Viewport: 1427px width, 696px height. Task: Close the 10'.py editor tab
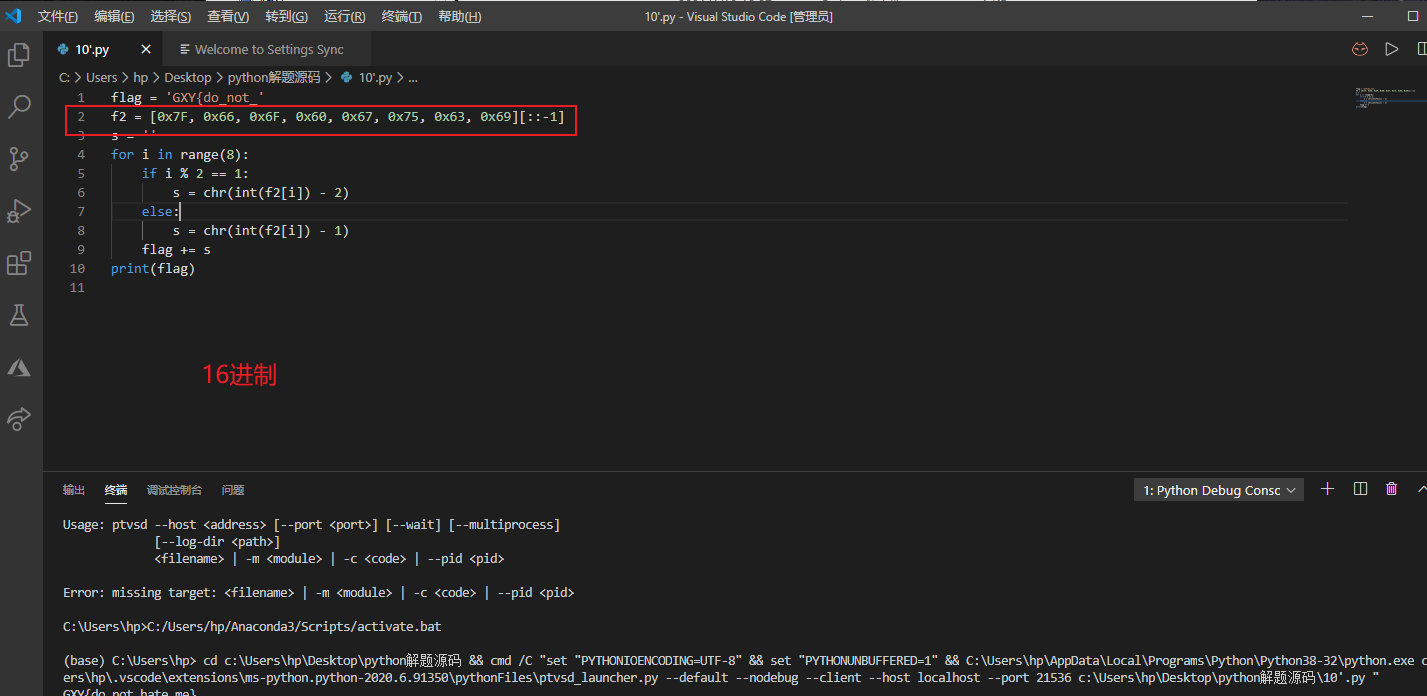point(146,49)
